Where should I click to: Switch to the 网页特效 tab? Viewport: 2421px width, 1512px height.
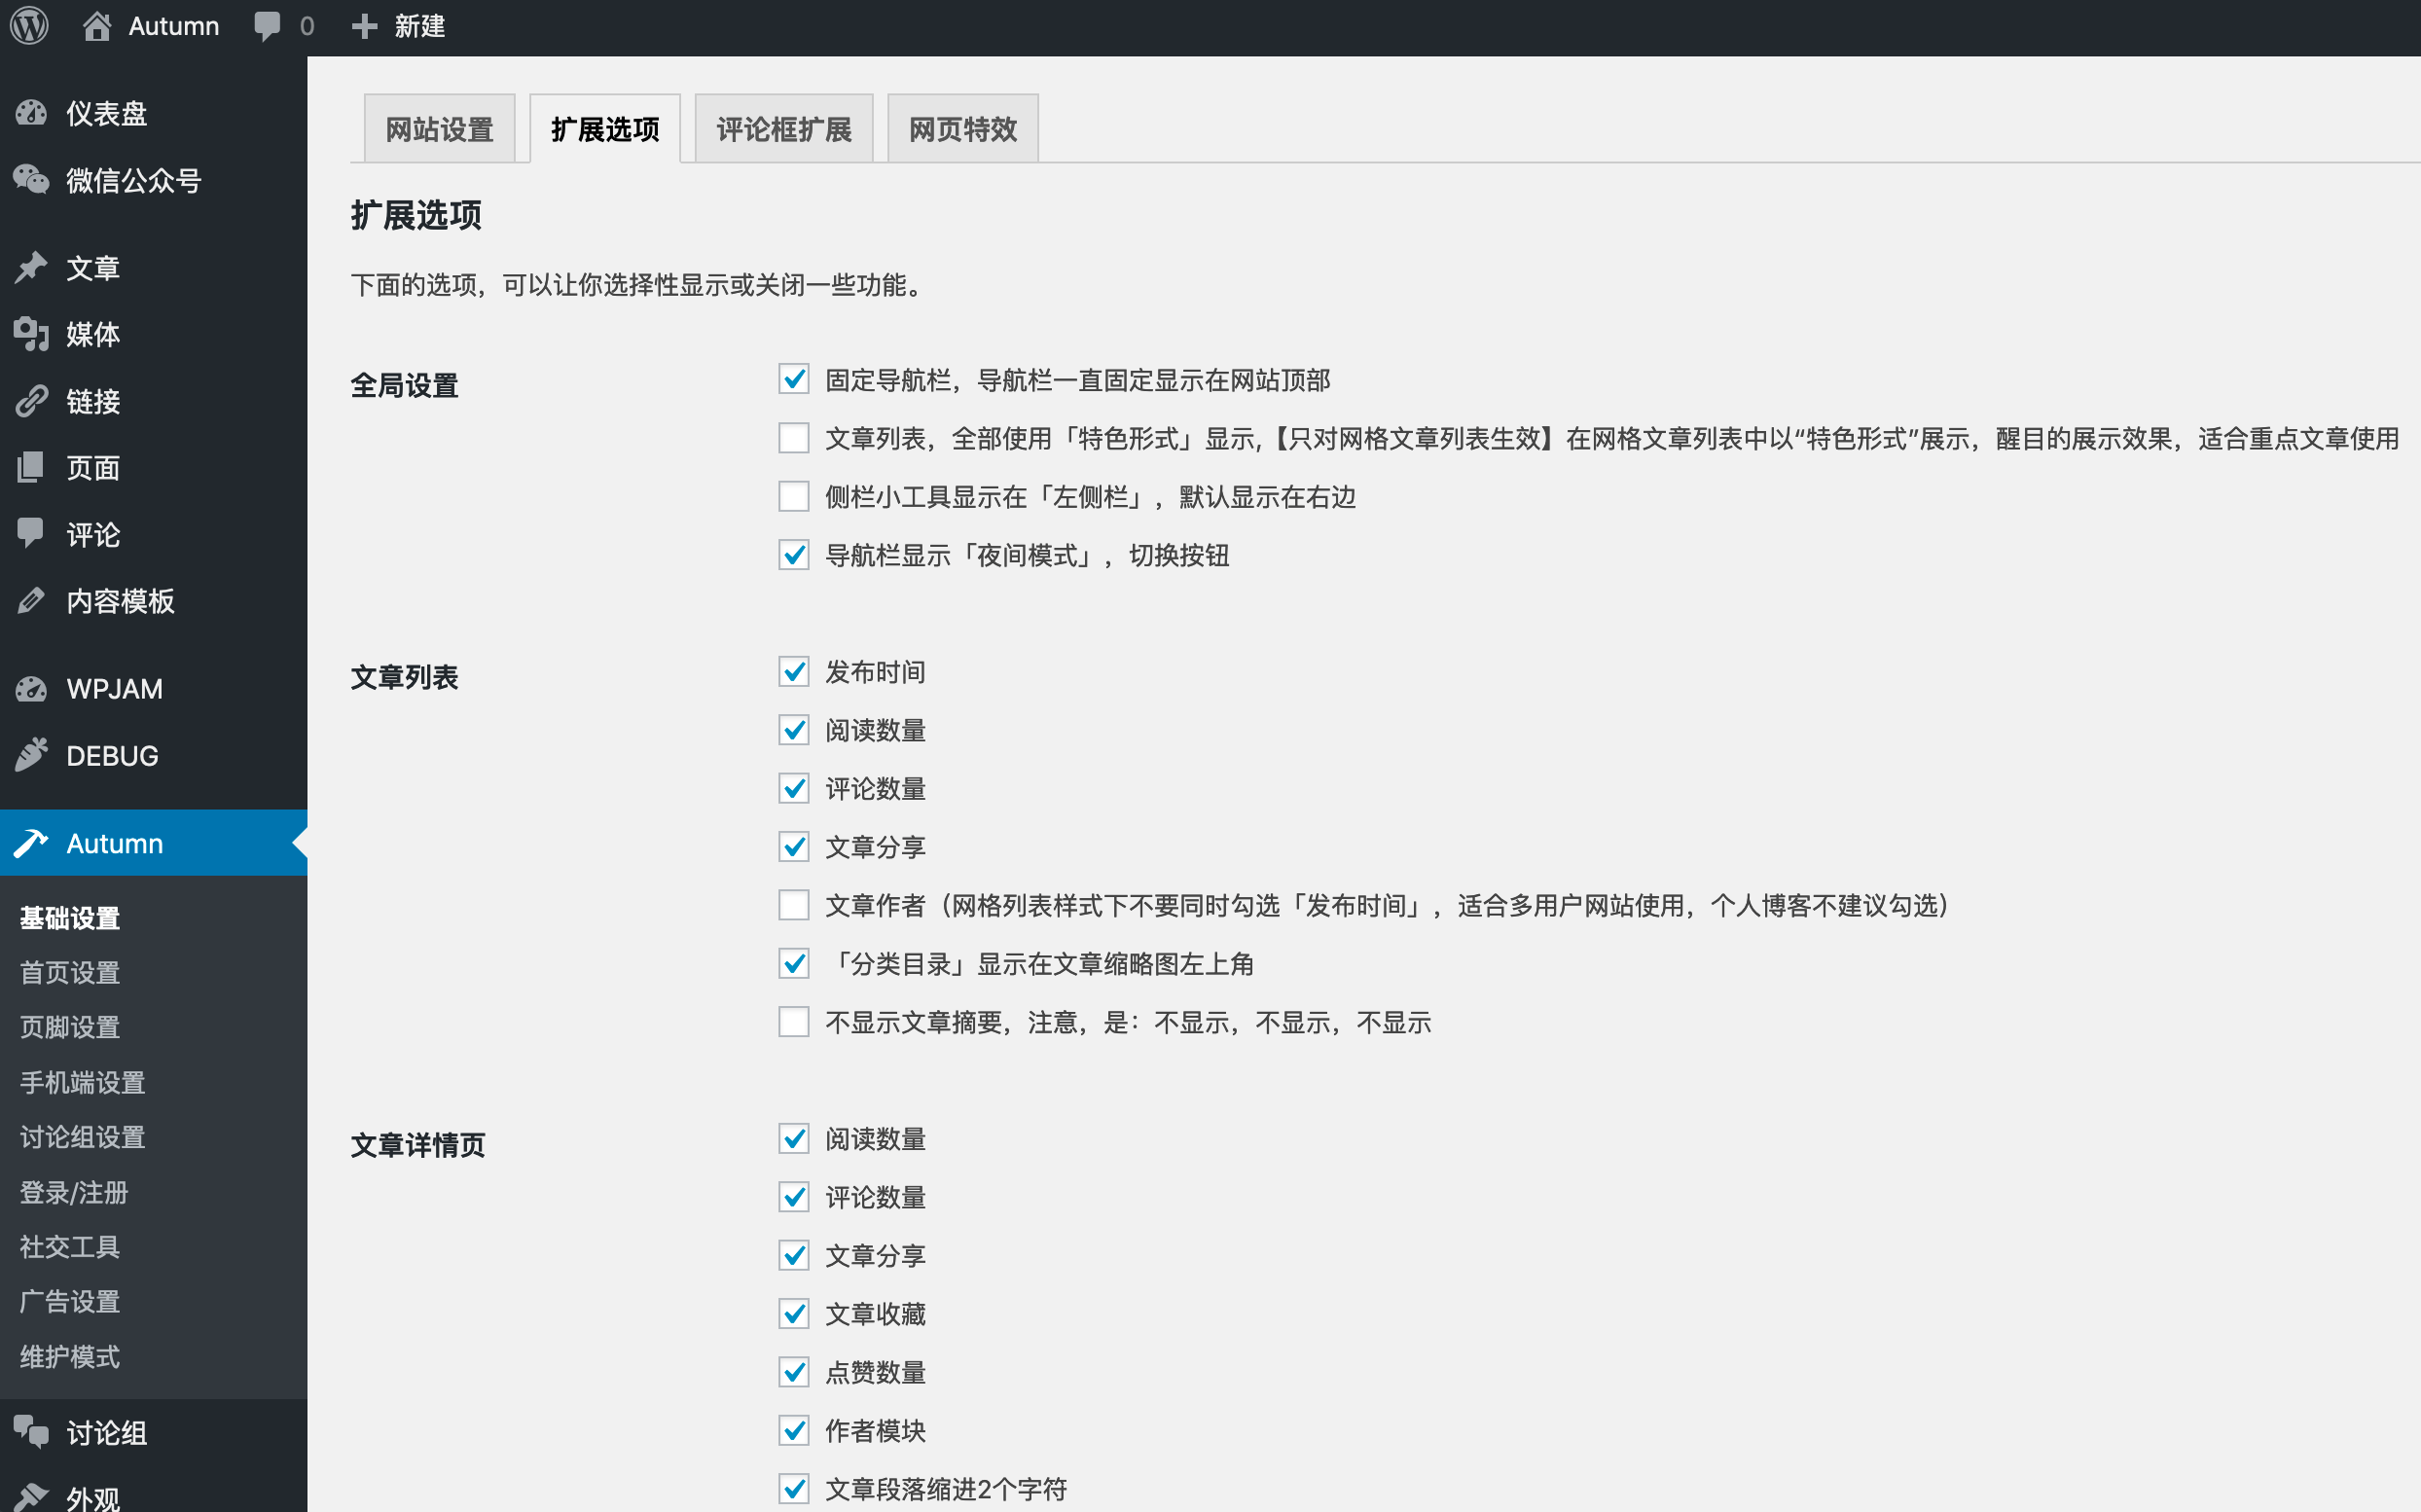coord(962,129)
